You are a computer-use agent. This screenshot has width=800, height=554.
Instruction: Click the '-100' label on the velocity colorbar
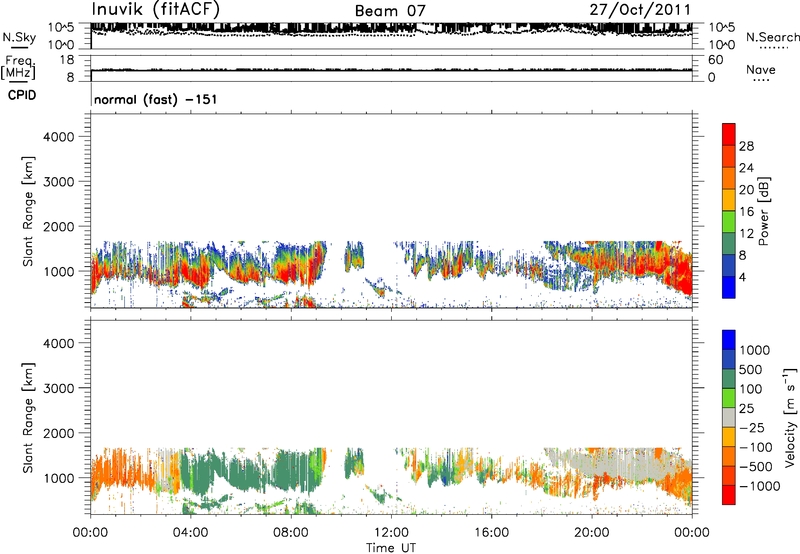[755, 447]
